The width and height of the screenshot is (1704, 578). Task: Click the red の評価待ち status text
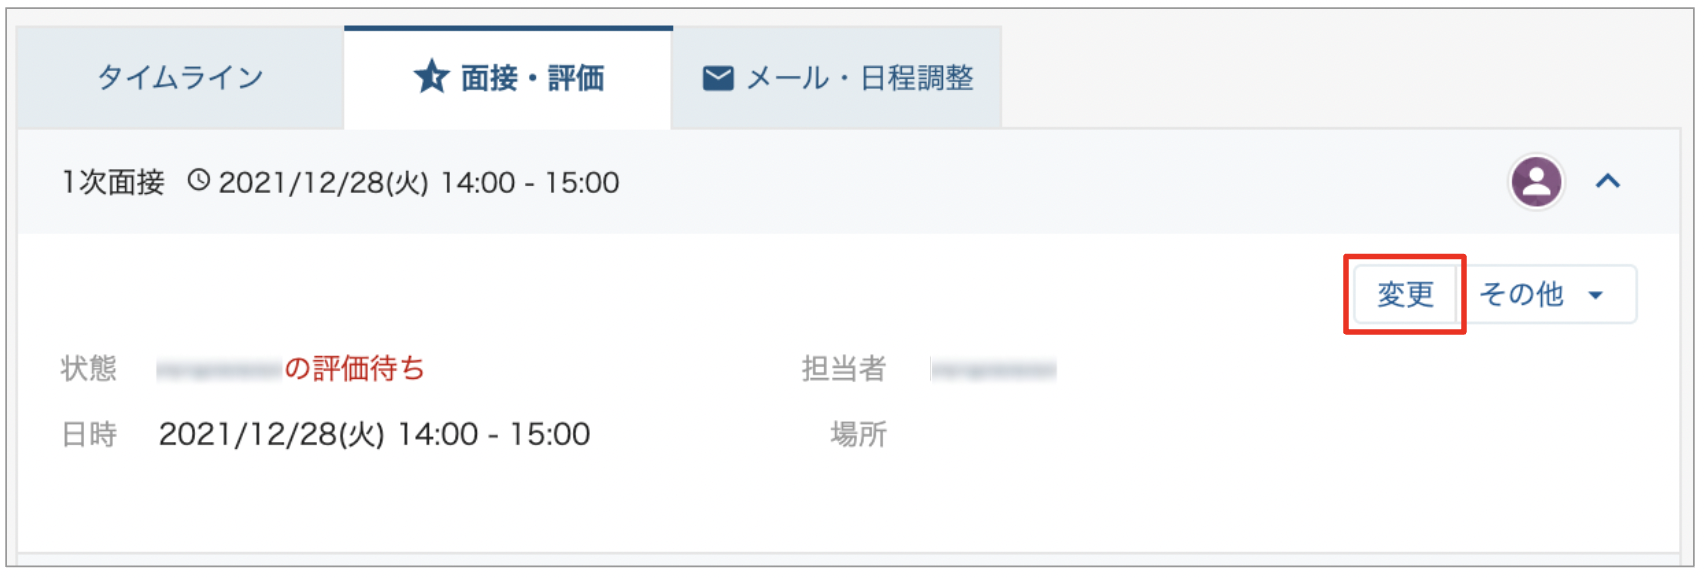(355, 368)
